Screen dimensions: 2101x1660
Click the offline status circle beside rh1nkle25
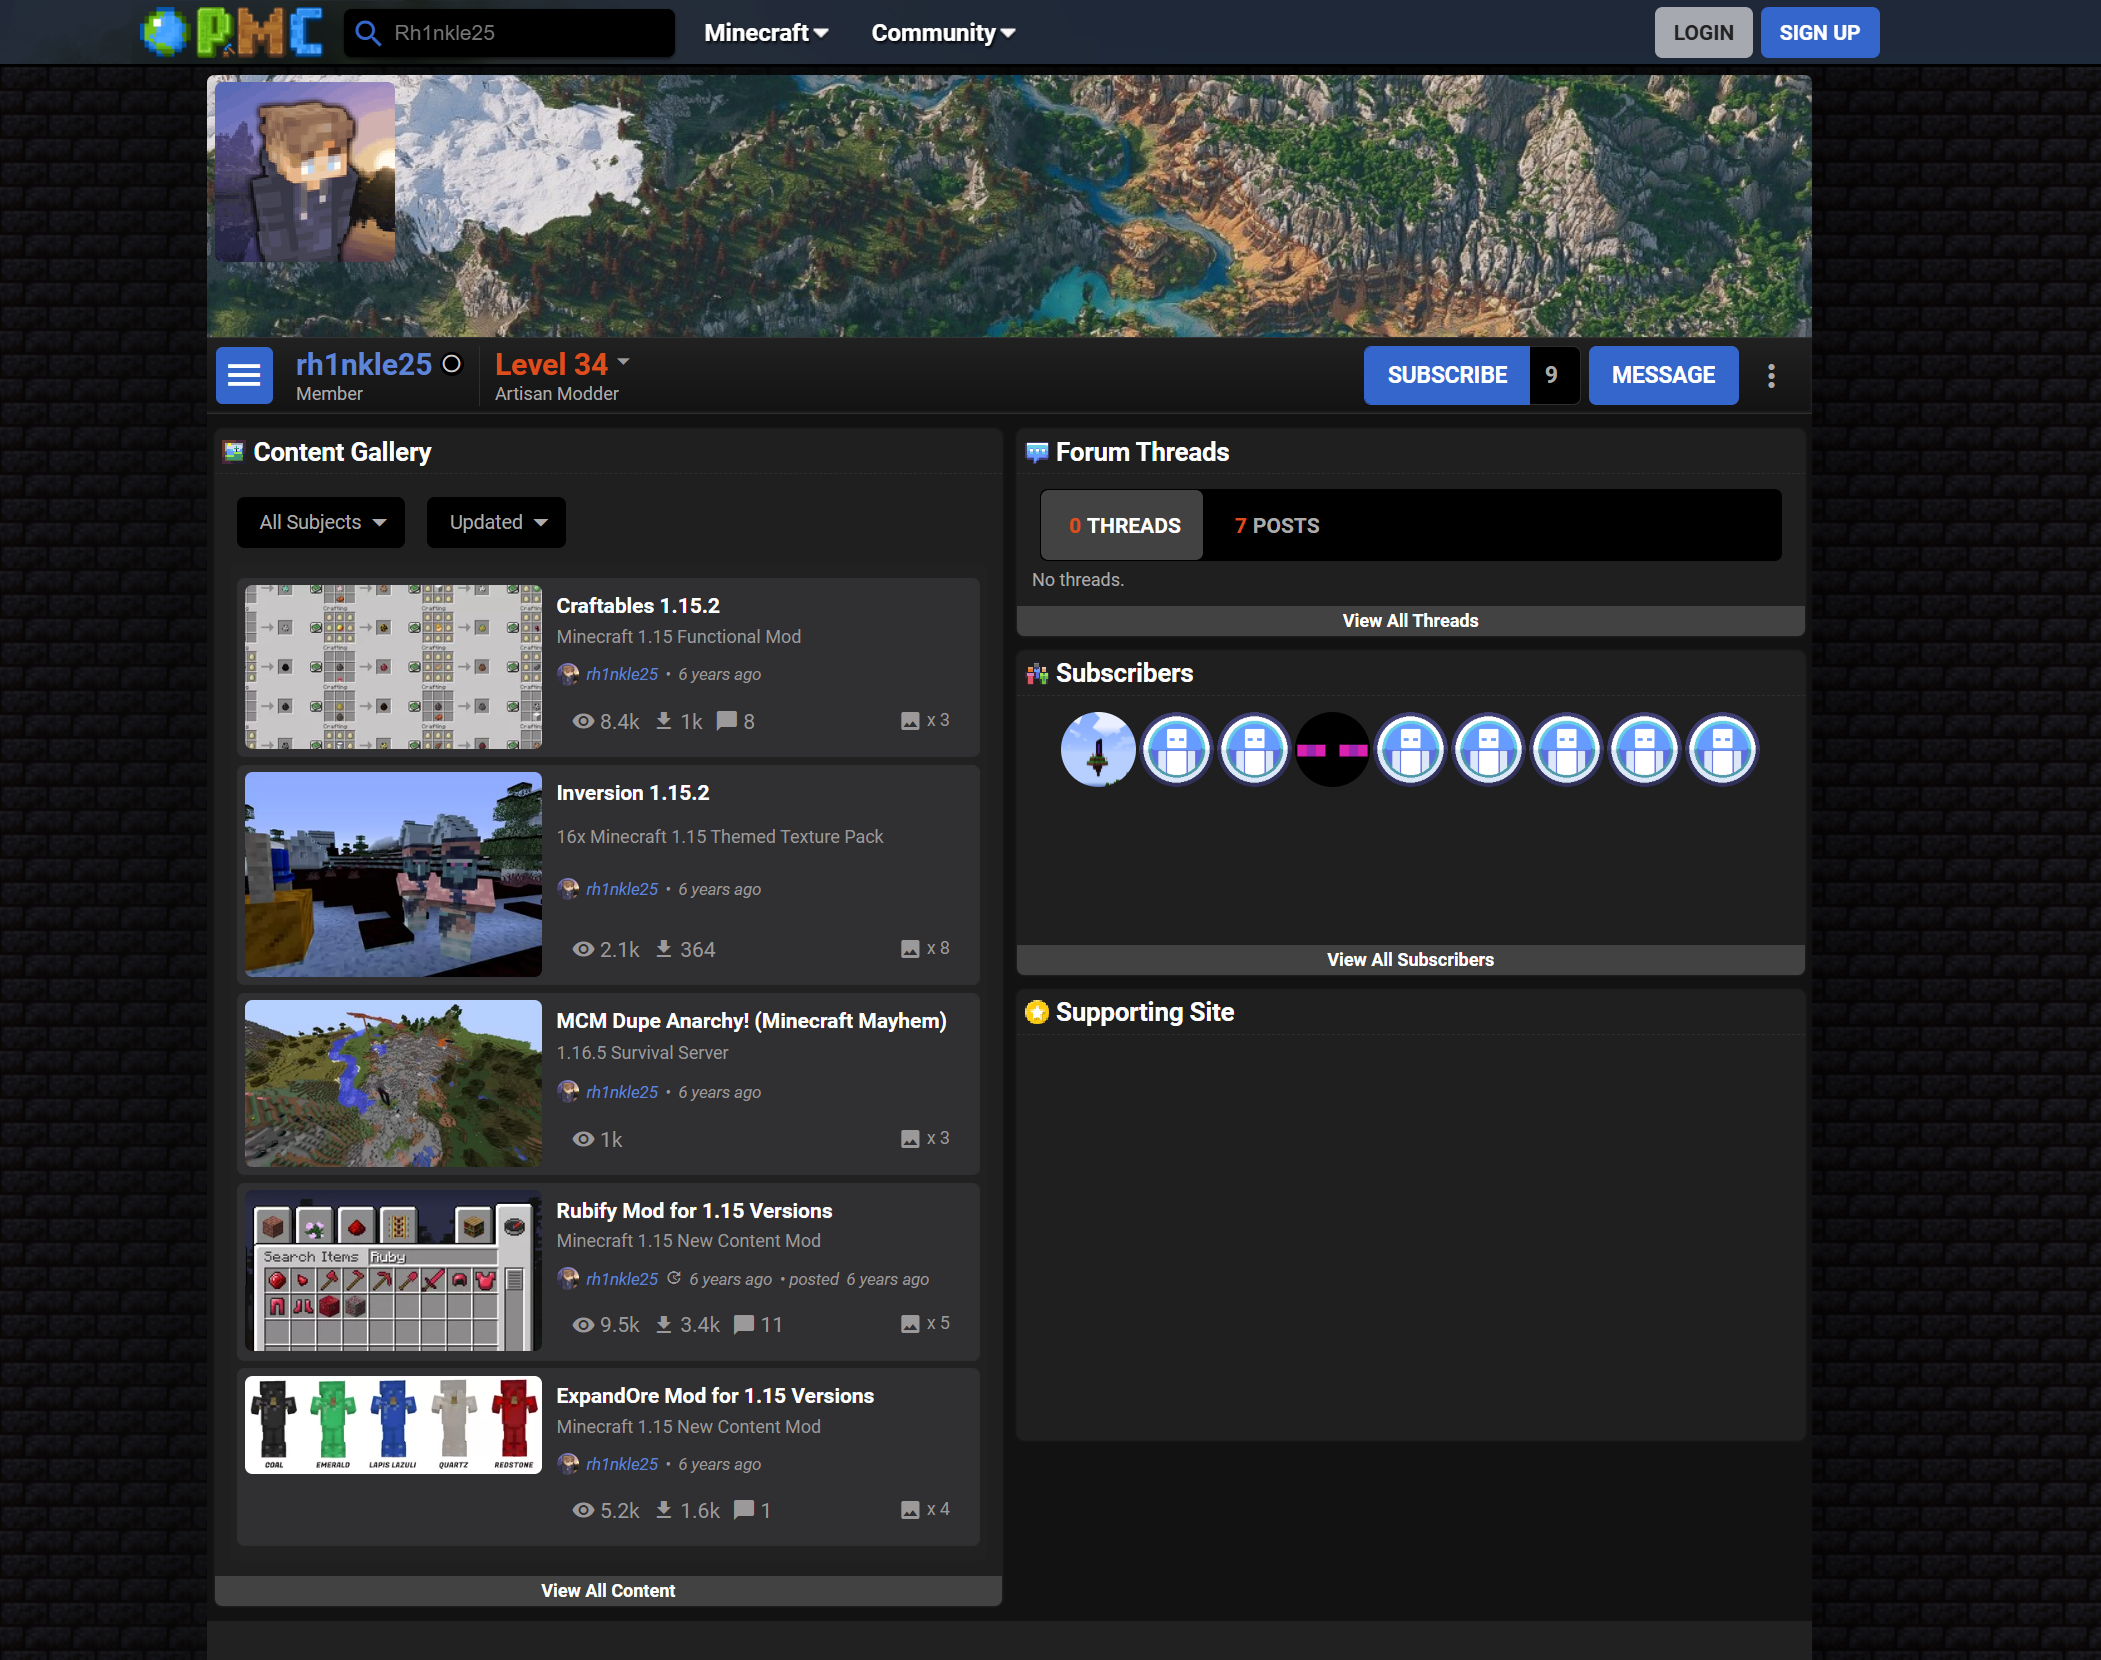pyautogui.click(x=452, y=364)
